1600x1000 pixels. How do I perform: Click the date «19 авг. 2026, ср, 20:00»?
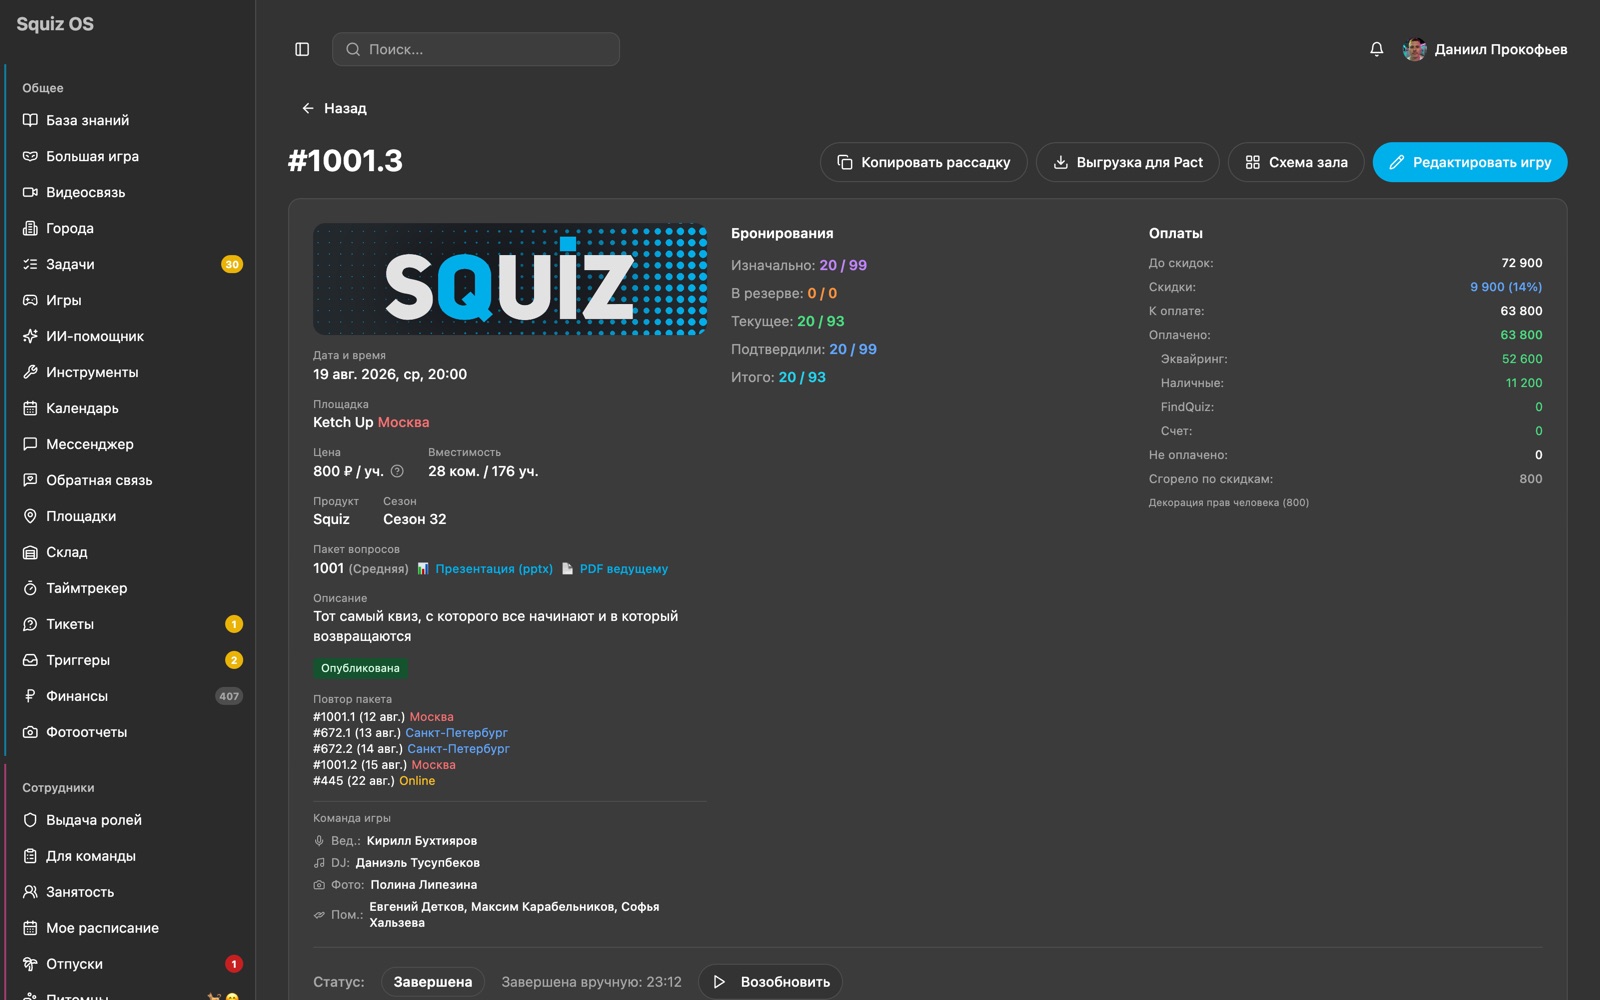click(390, 374)
